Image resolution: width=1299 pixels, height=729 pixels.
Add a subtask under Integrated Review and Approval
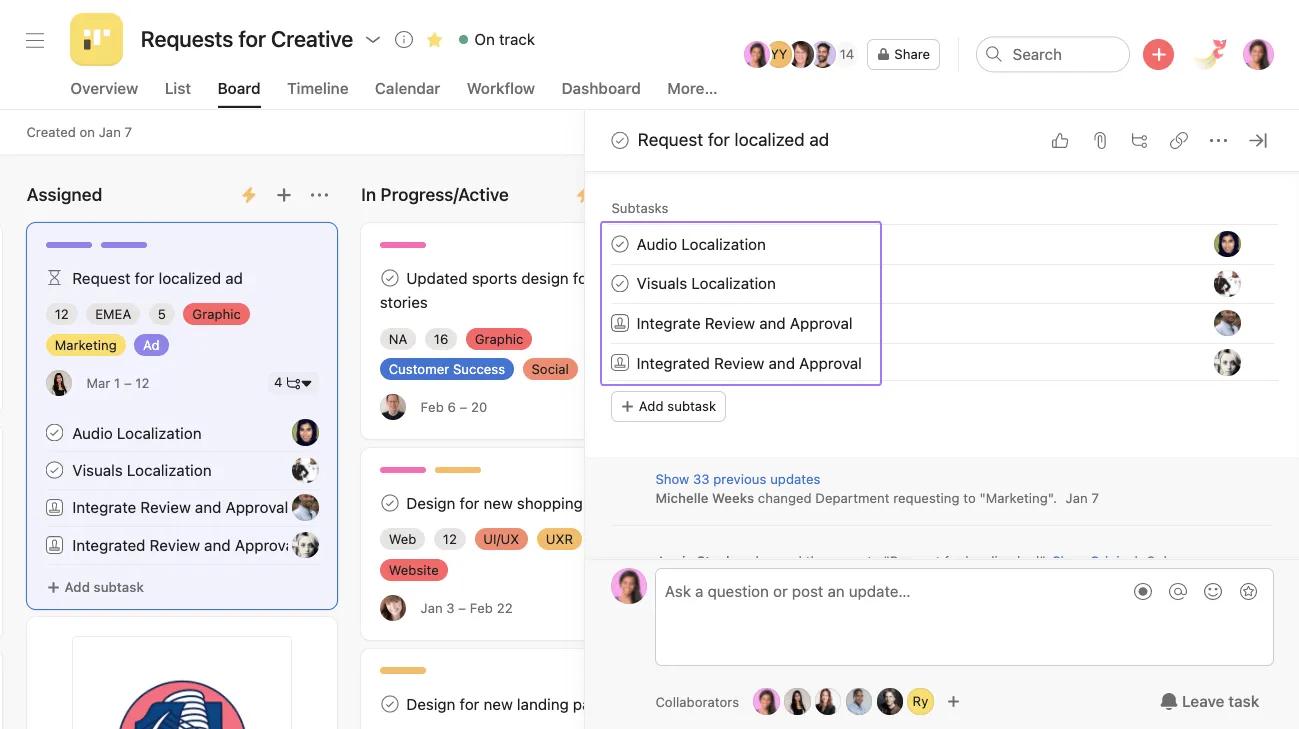[667, 406]
